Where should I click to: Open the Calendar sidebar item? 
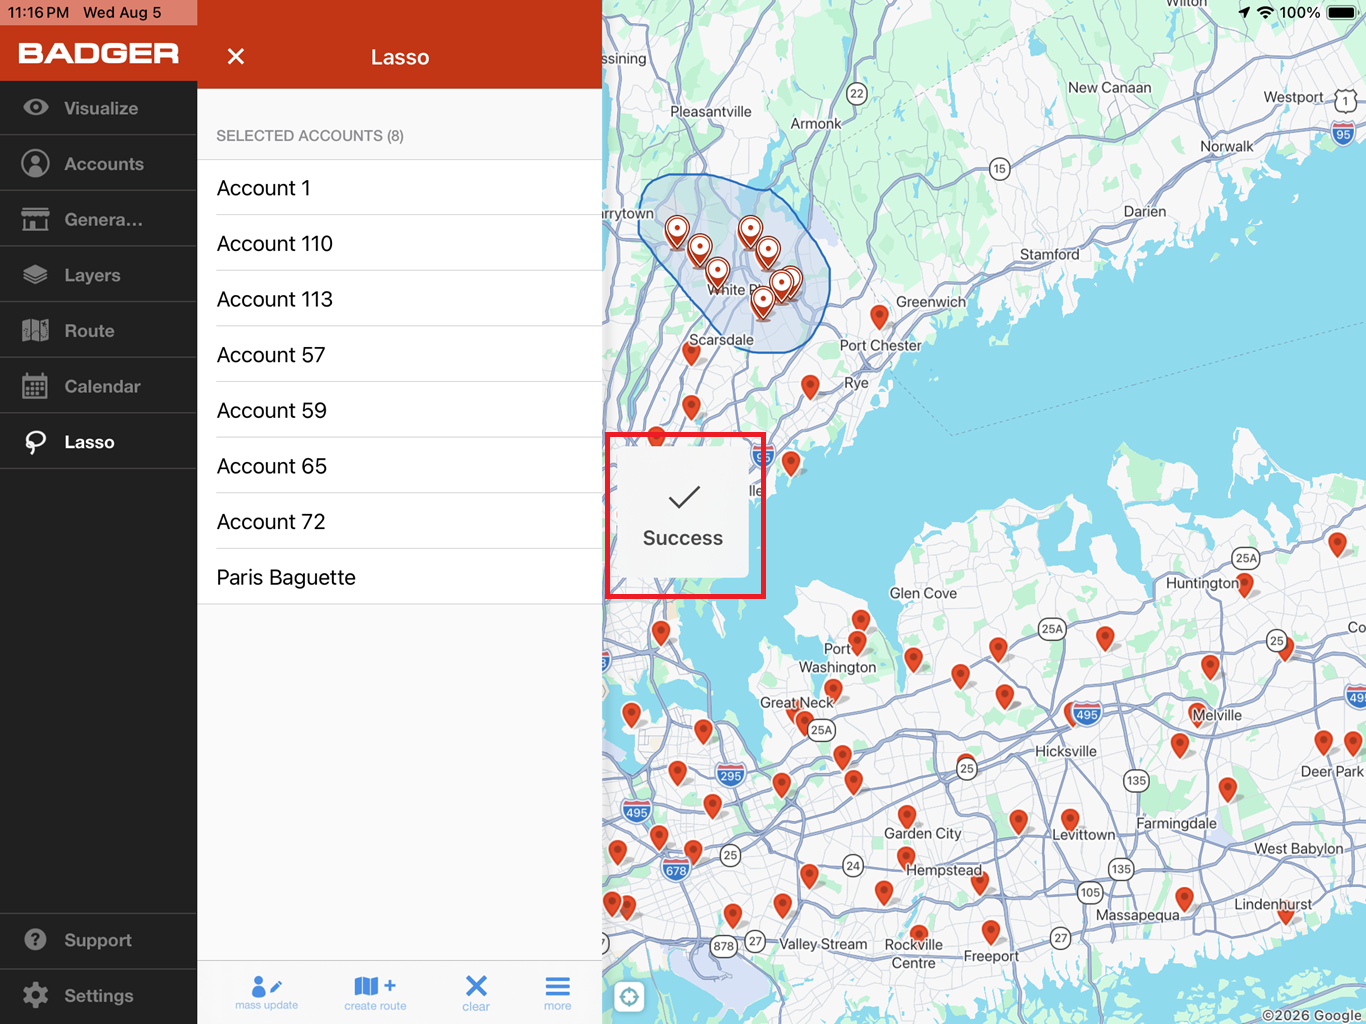[98, 386]
